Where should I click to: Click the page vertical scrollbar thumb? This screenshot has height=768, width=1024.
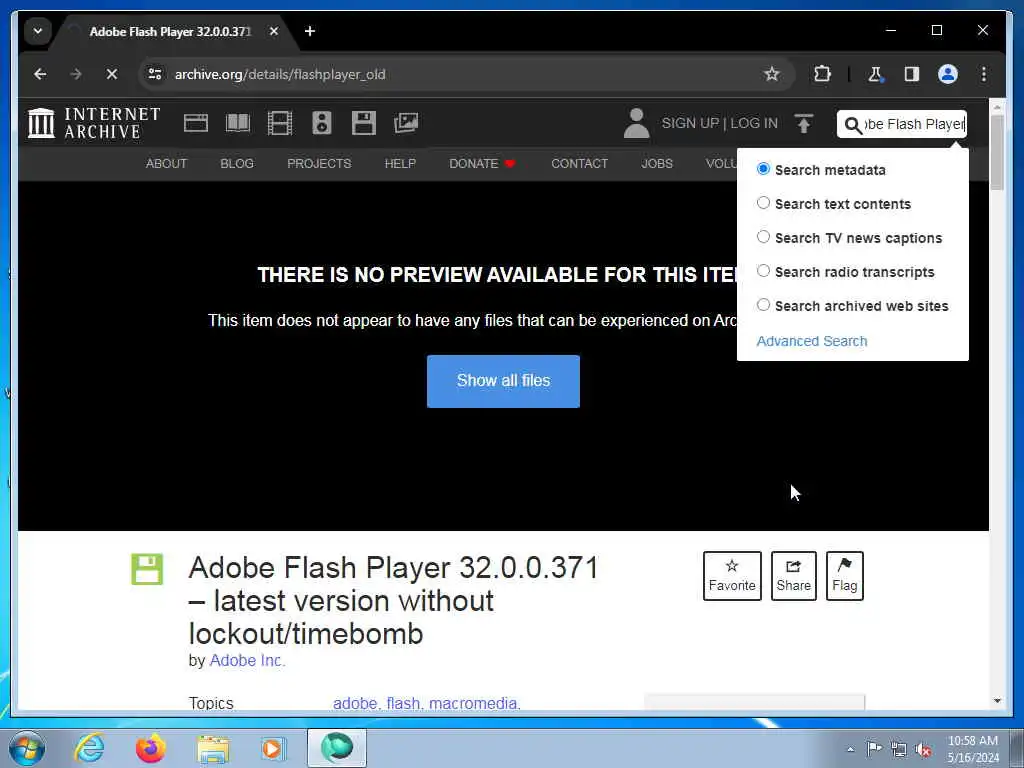(997, 152)
